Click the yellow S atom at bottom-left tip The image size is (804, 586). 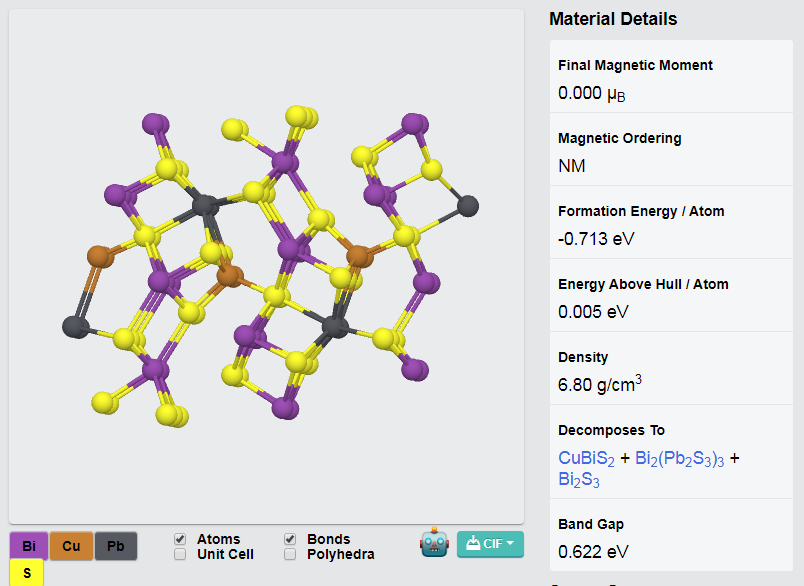click(104, 403)
